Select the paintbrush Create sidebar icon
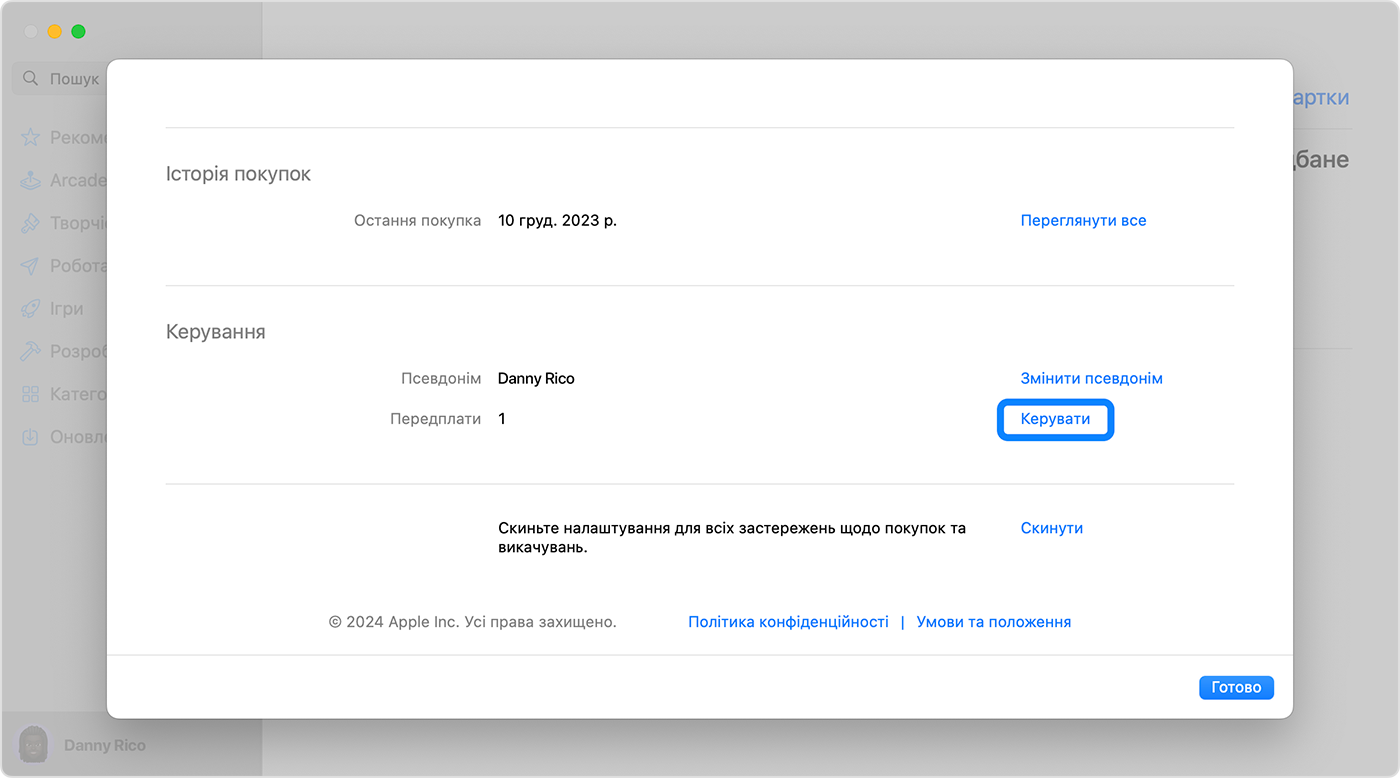Screen dimensions: 1400x778 (x=31, y=223)
